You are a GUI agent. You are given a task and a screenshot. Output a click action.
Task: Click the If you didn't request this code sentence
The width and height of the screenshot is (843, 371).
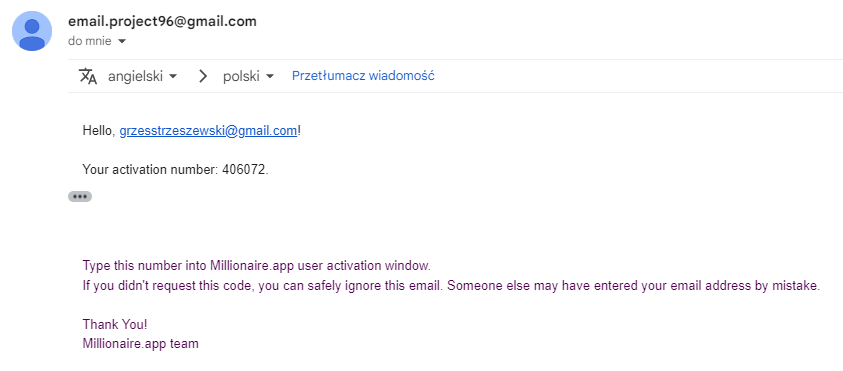[451, 286]
